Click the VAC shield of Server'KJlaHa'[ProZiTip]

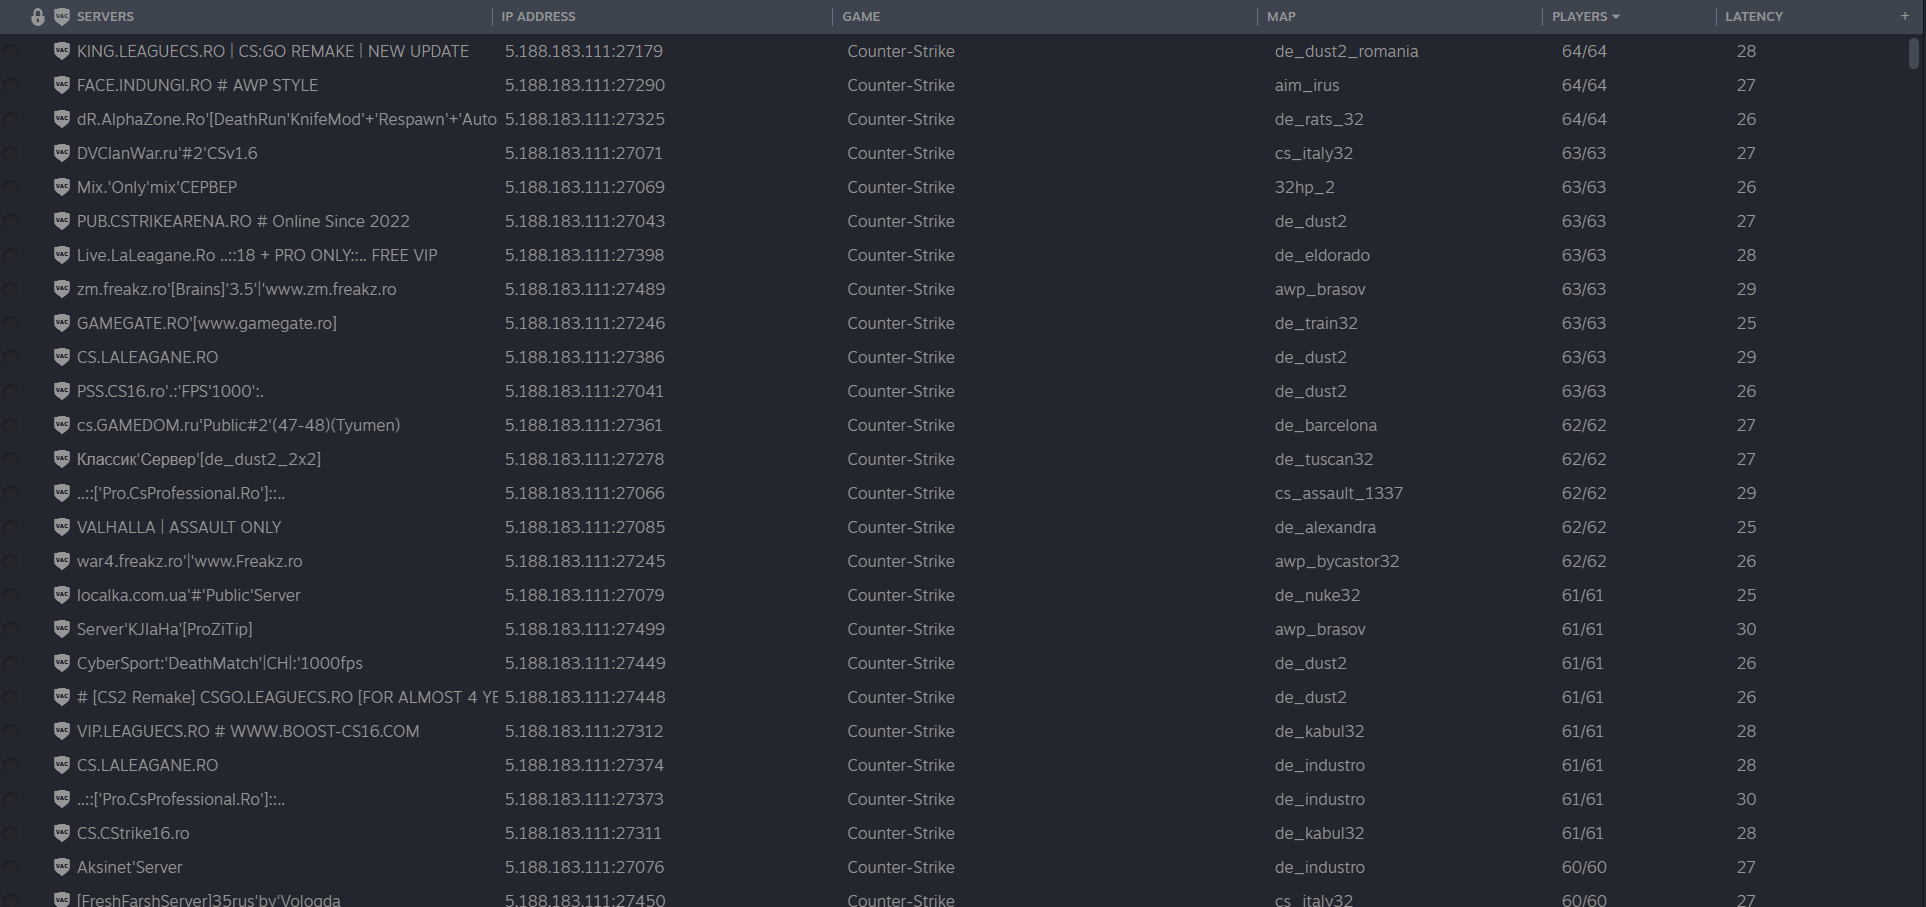coord(62,629)
